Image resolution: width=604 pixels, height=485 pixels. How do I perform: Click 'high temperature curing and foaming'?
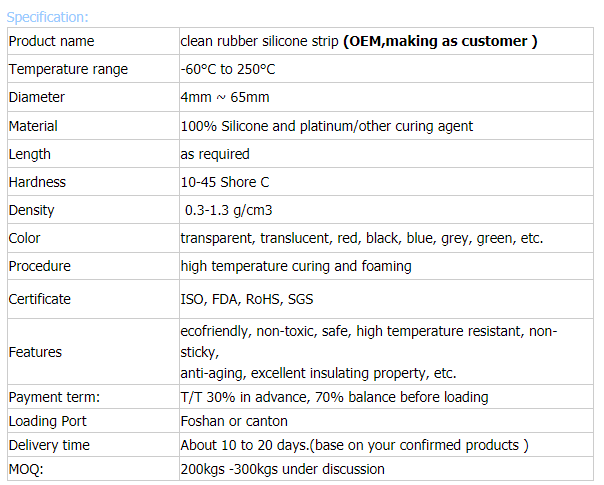pos(296,267)
